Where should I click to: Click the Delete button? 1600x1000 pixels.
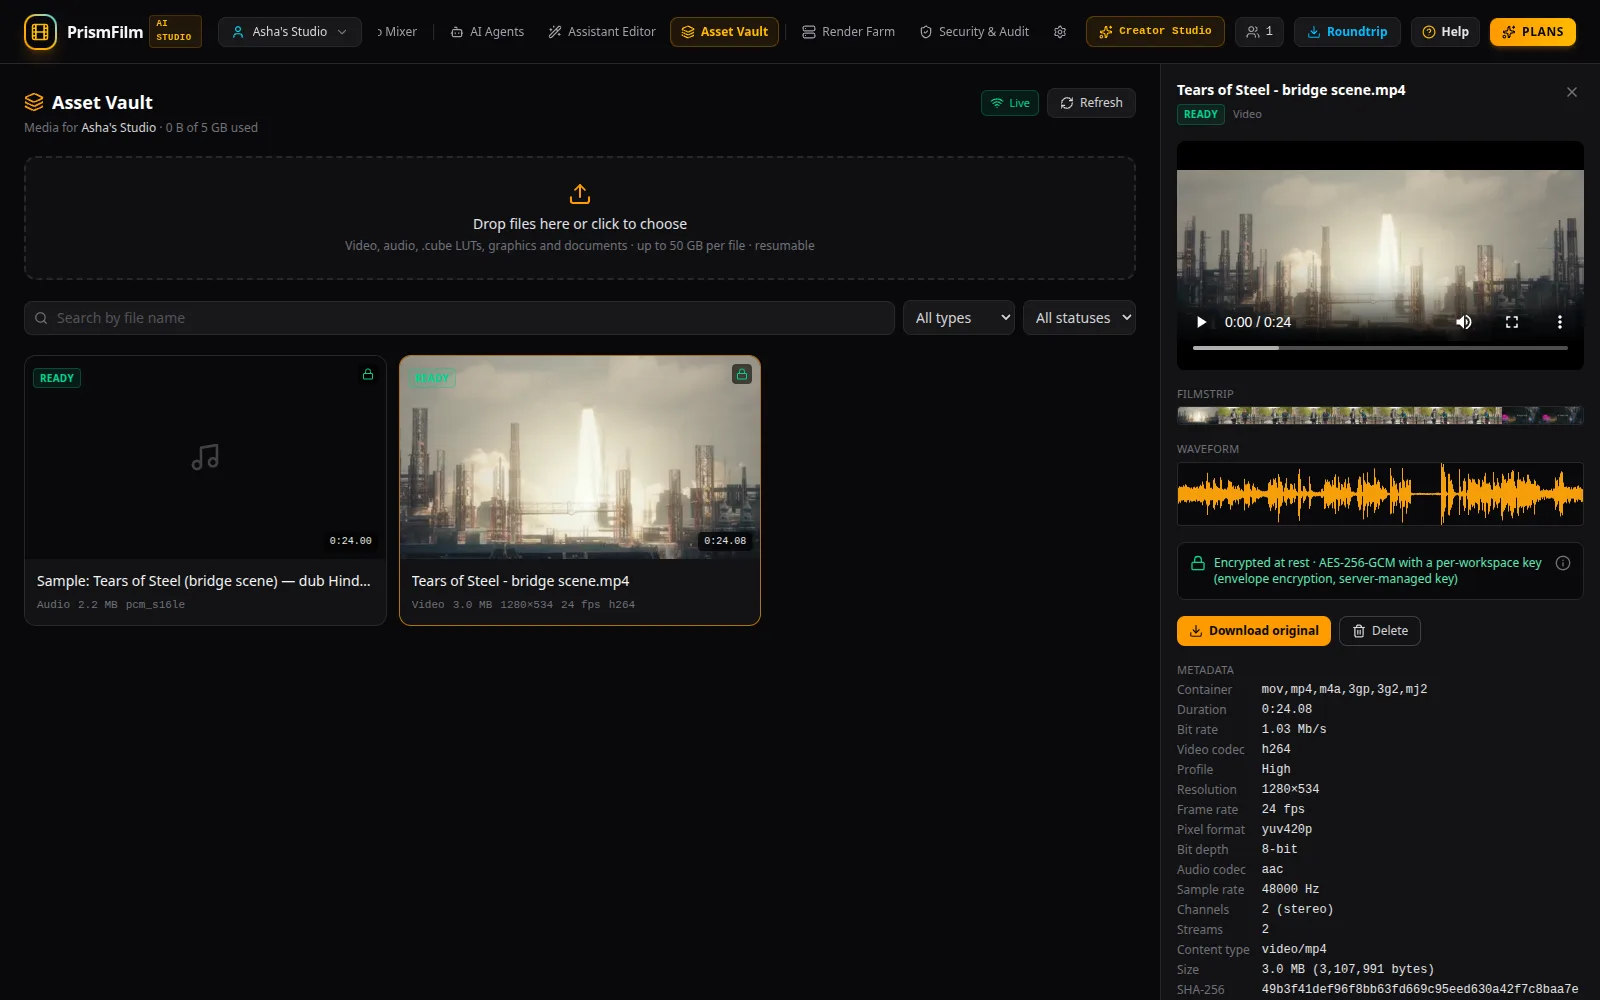1380,631
